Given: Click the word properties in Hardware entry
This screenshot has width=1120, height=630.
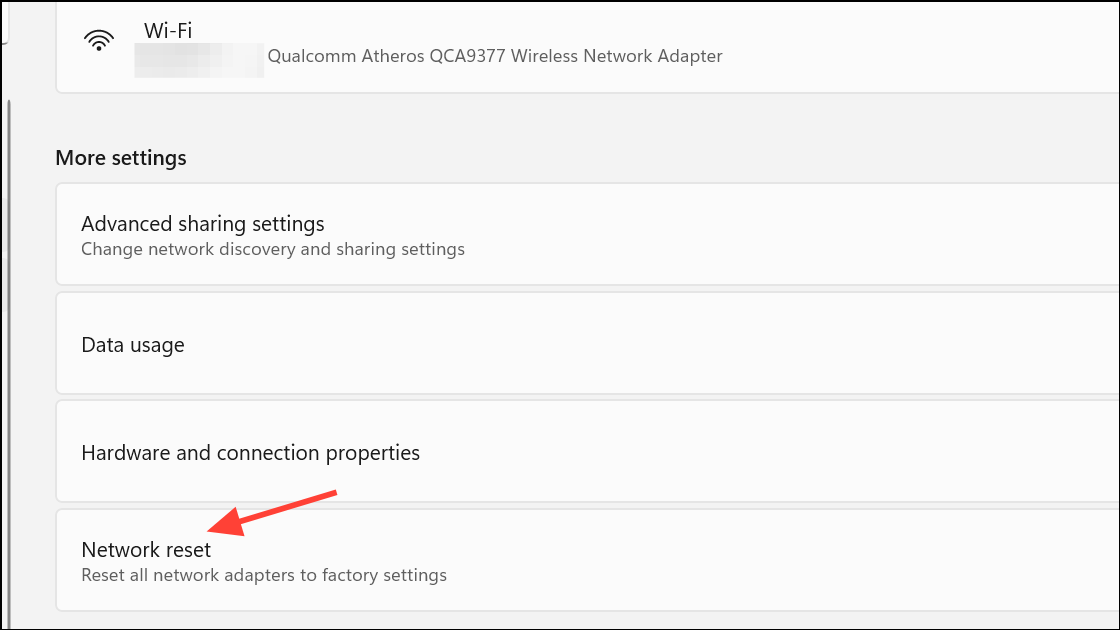Looking at the screenshot, I should tap(373, 454).
